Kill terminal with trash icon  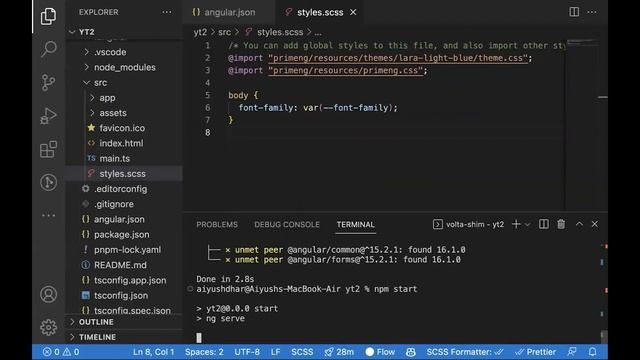point(561,224)
